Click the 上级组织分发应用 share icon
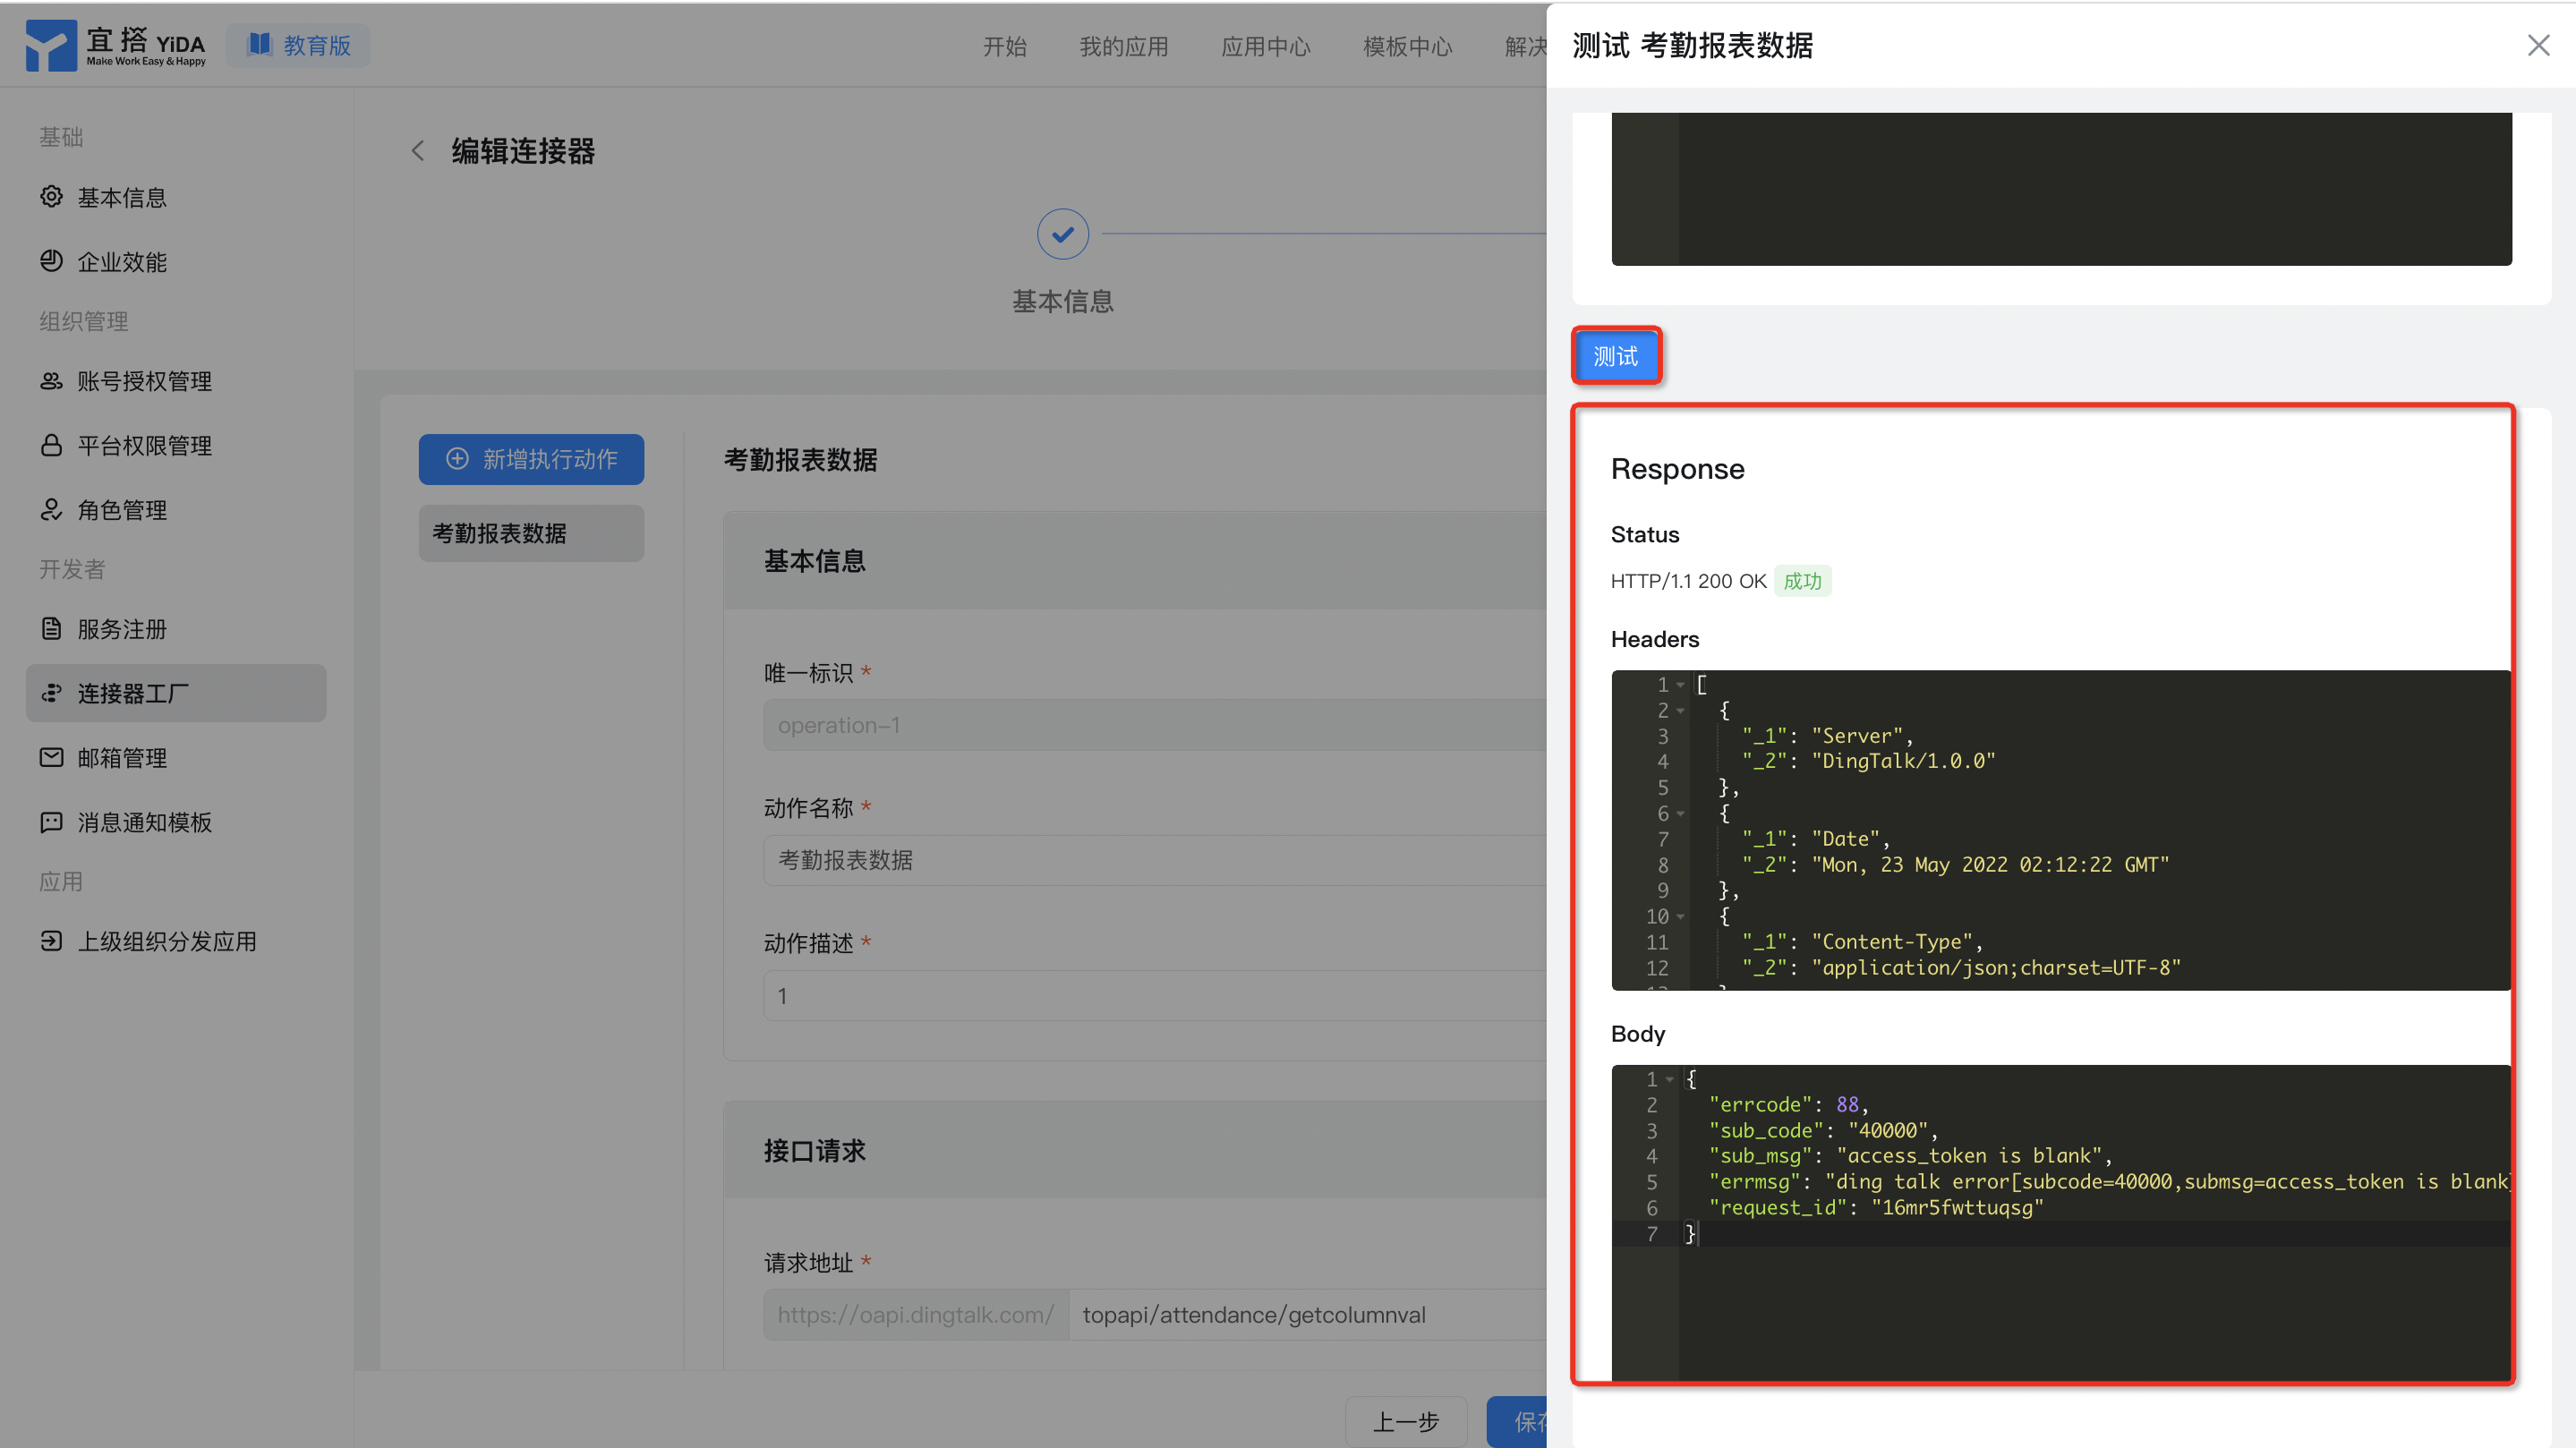Viewport: 2576px width, 1448px height. click(51, 941)
